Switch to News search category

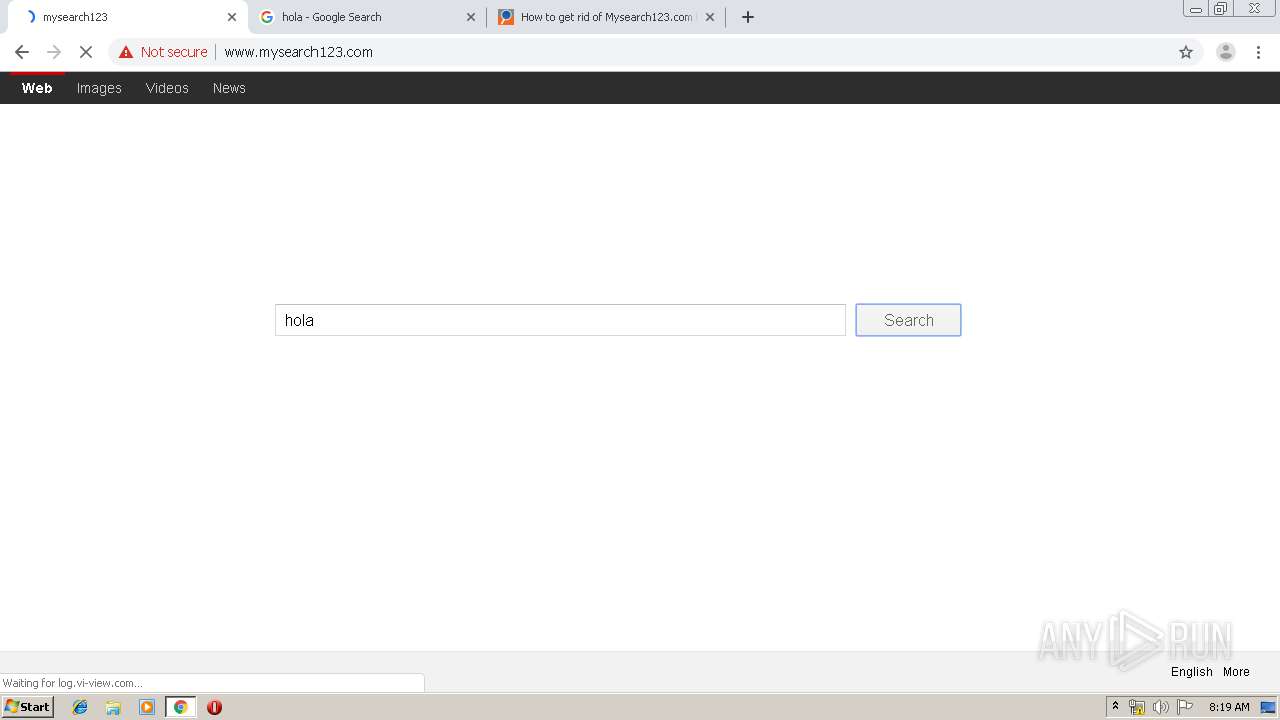(229, 88)
